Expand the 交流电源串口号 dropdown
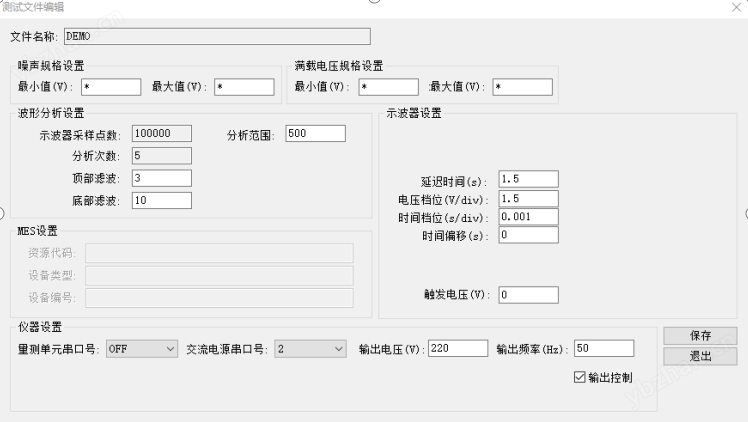Screen dimensions: 748x422 310,349
